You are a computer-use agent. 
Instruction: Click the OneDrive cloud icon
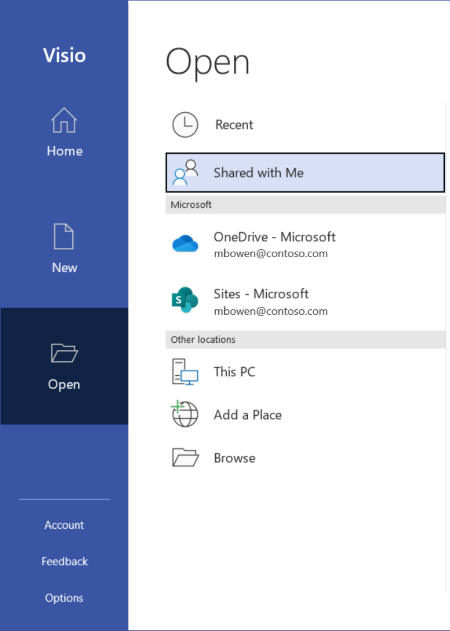tap(185, 244)
